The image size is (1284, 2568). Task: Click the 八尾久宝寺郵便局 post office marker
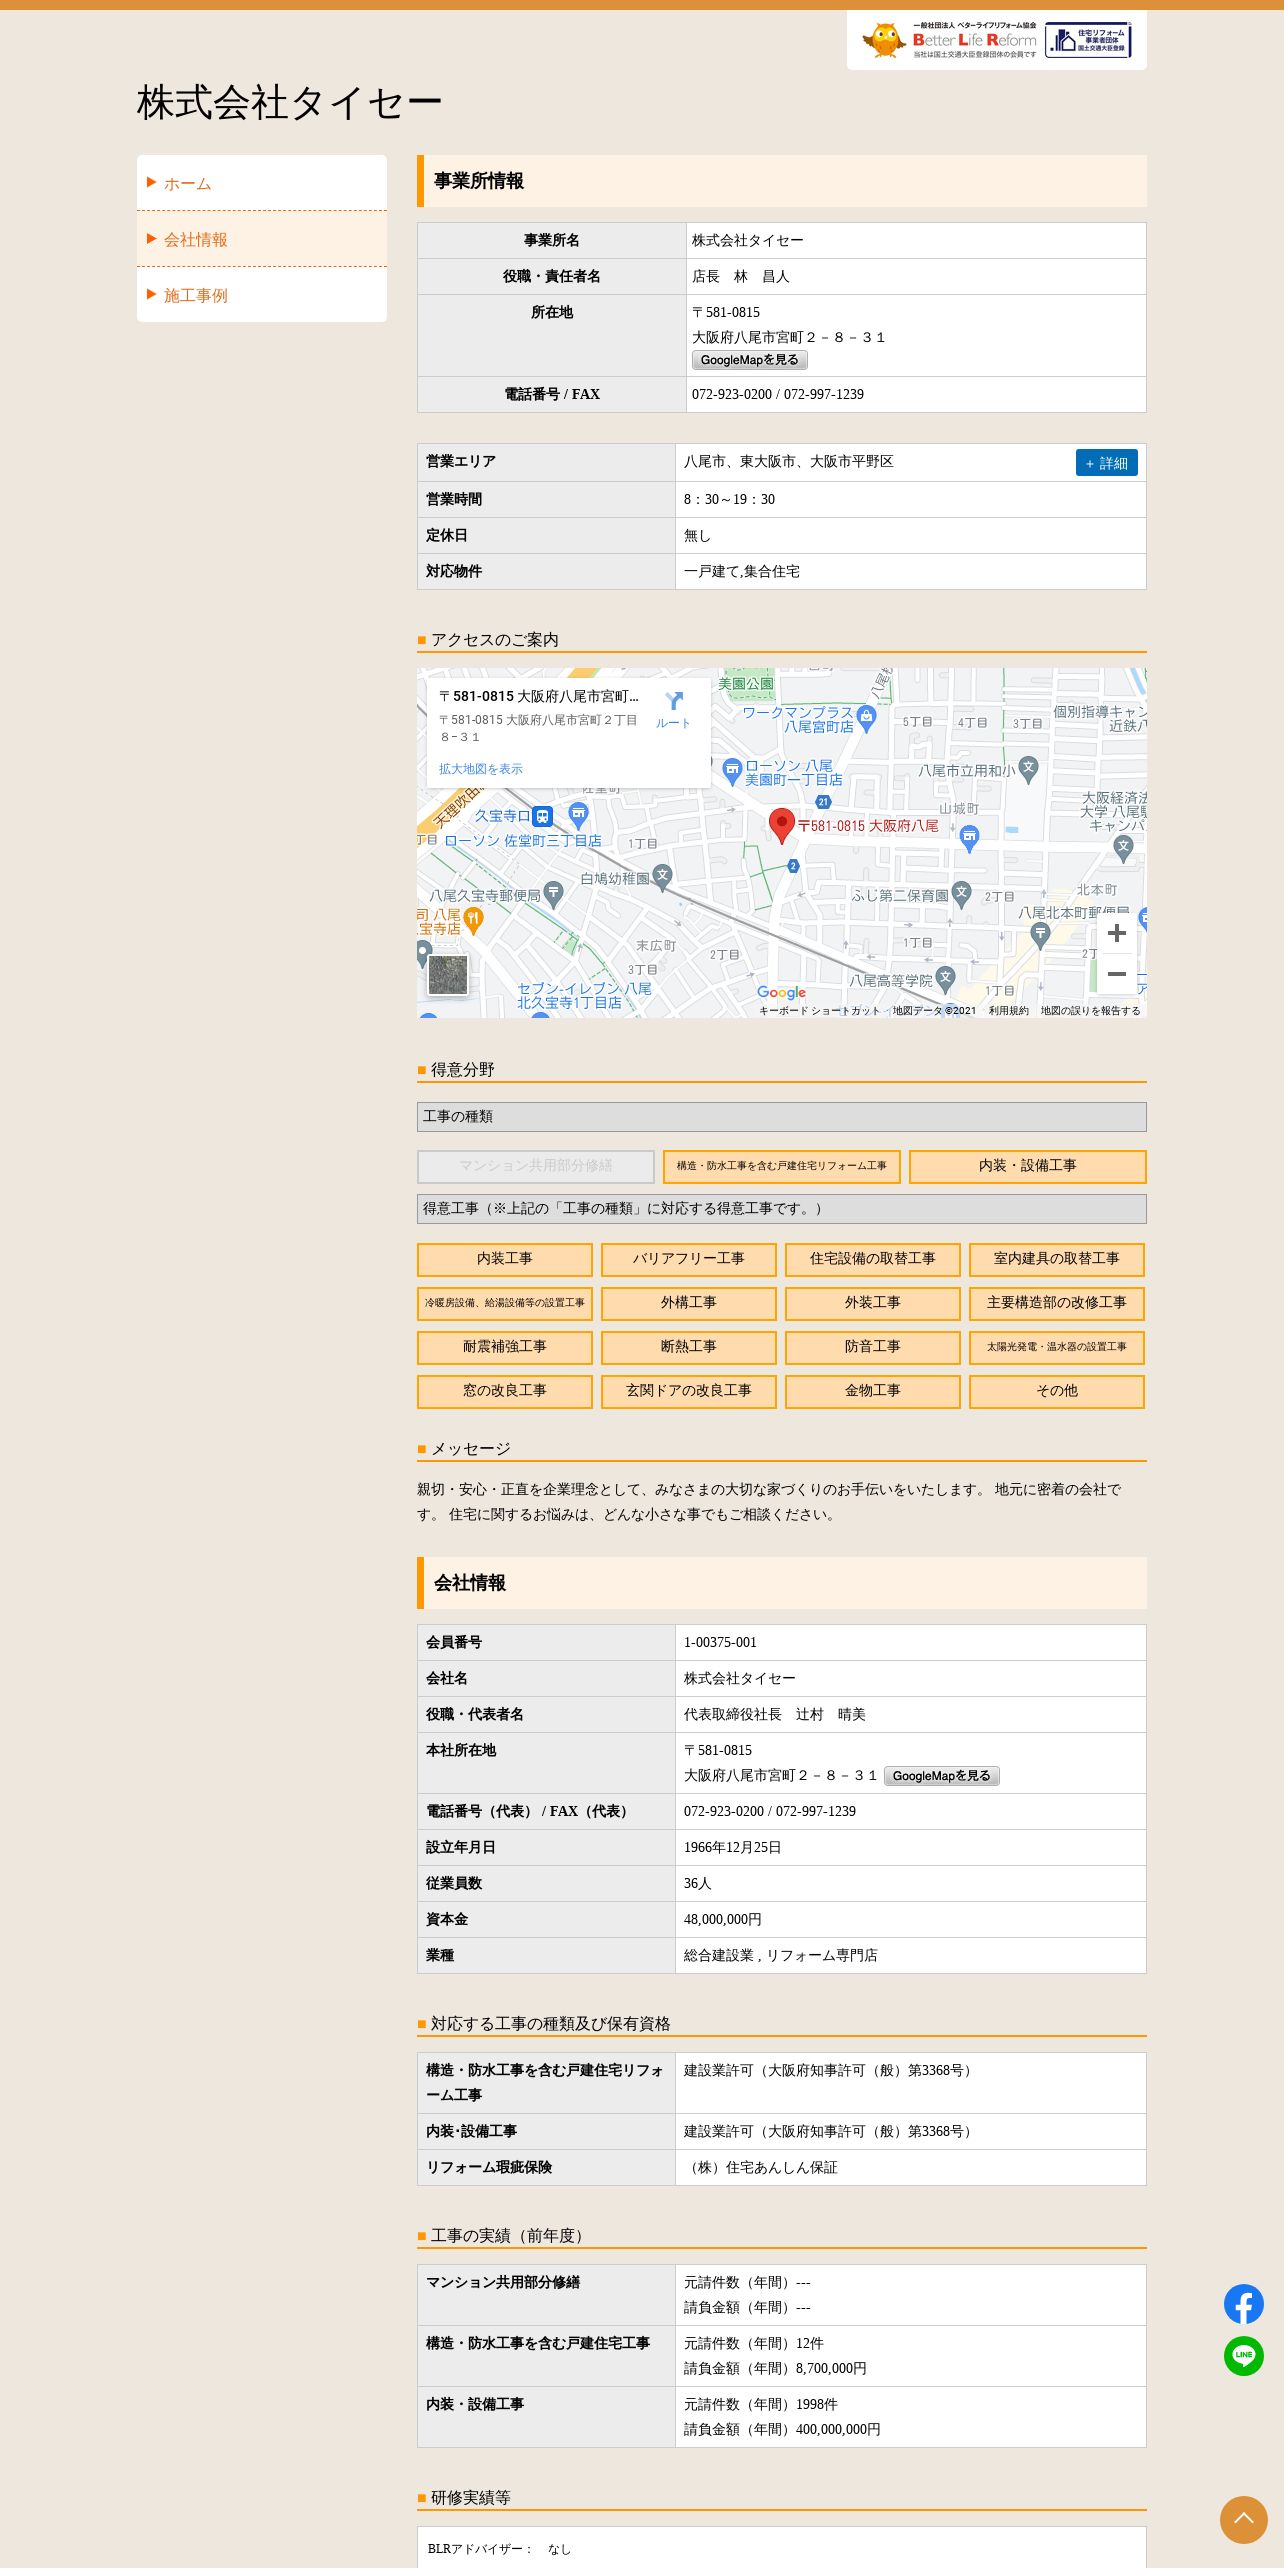(x=553, y=894)
